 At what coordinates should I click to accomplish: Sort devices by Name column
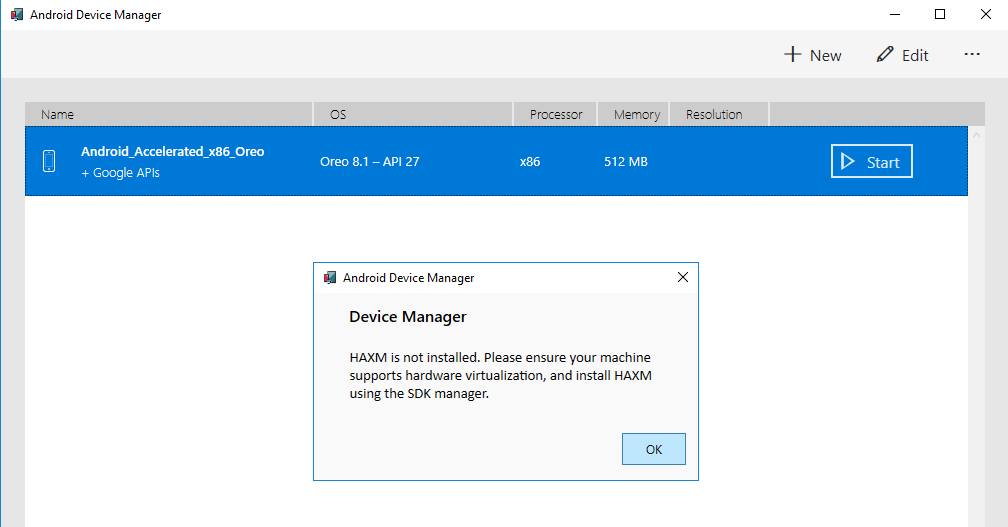point(168,114)
